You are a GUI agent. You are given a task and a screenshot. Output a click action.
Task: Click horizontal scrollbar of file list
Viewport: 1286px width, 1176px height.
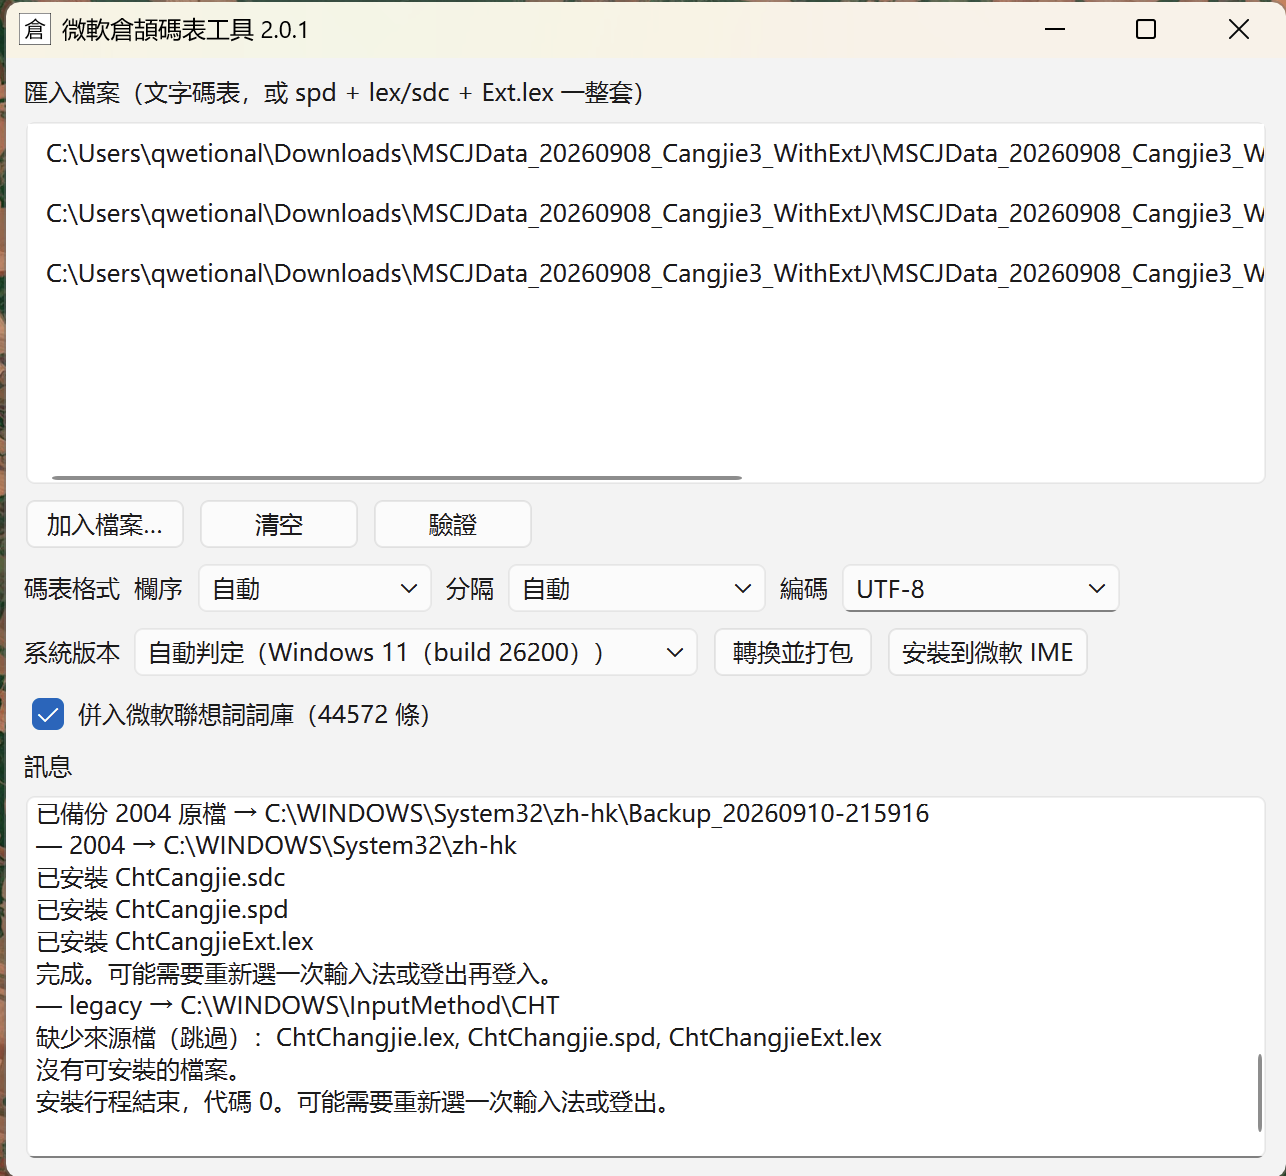tap(397, 478)
